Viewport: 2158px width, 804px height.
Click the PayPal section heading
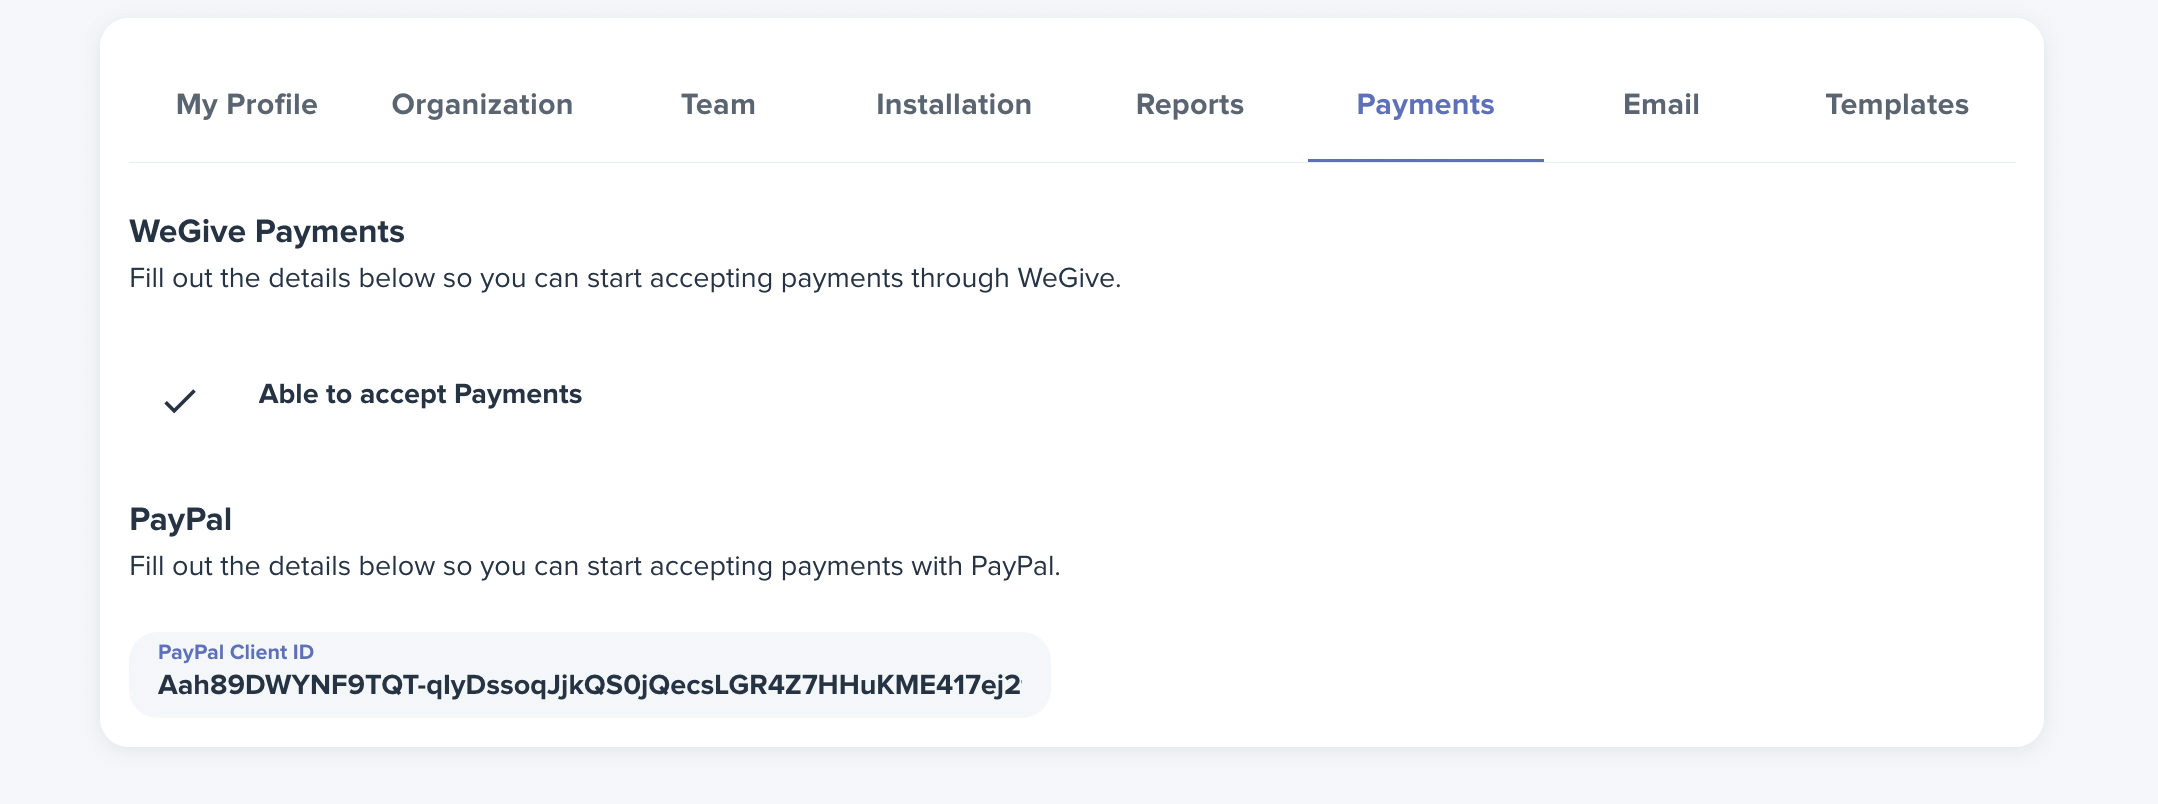pyautogui.click(x=181, y=519)
